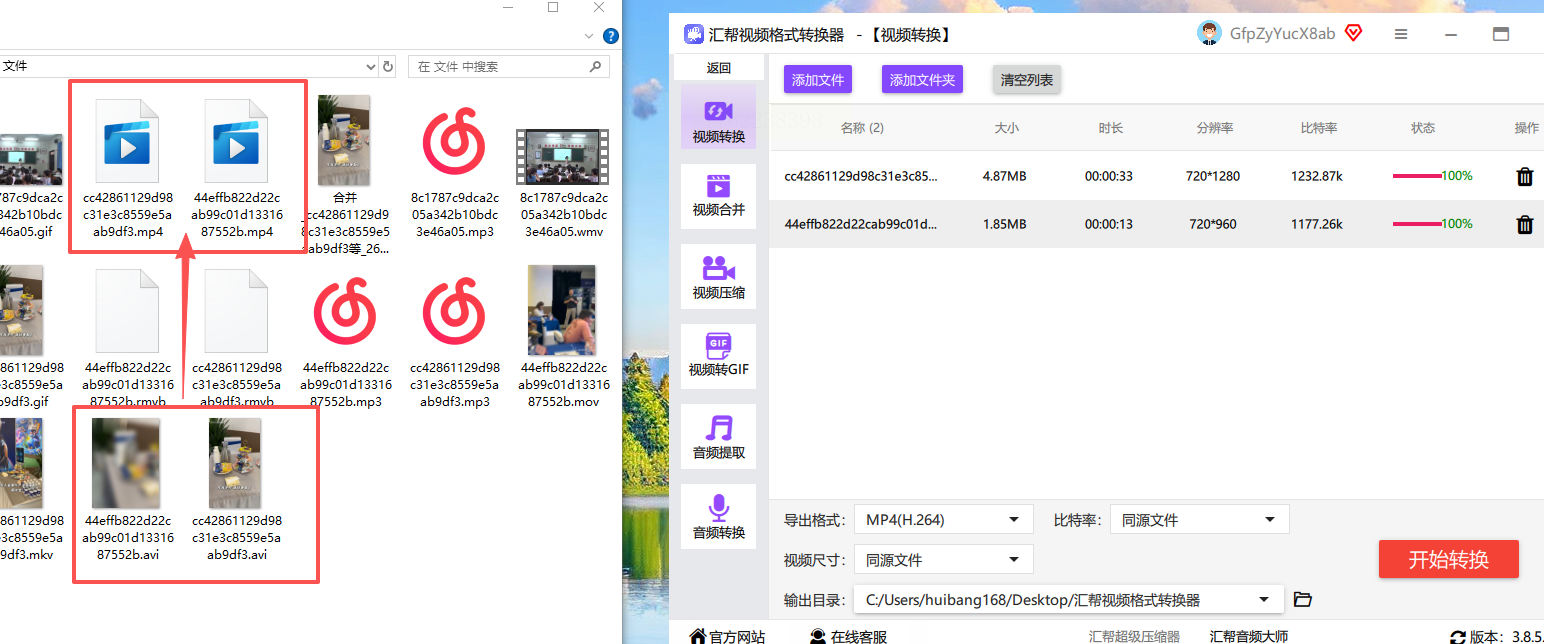
Task: Click the 开始转换 button
Action: (x=1448, y=559)
